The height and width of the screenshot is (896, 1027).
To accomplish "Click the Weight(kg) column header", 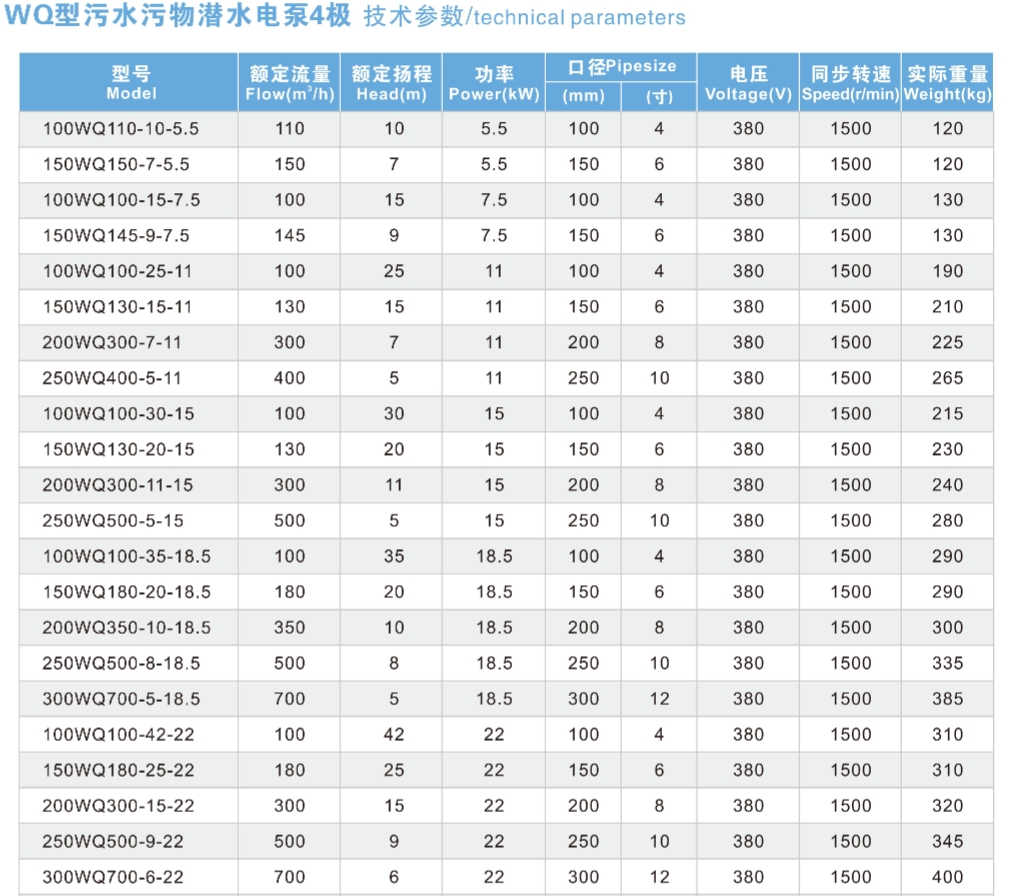I will tap(947, 83).
